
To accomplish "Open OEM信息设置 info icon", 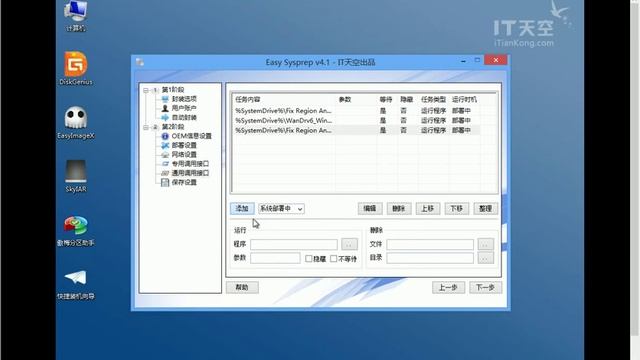I will pyautogui.click(x=165, y=136).
